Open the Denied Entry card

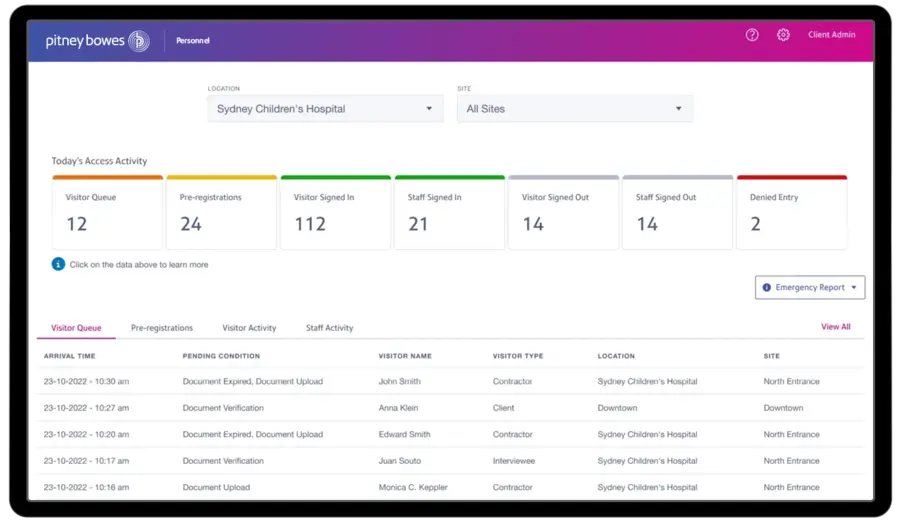tap(791, 213)
